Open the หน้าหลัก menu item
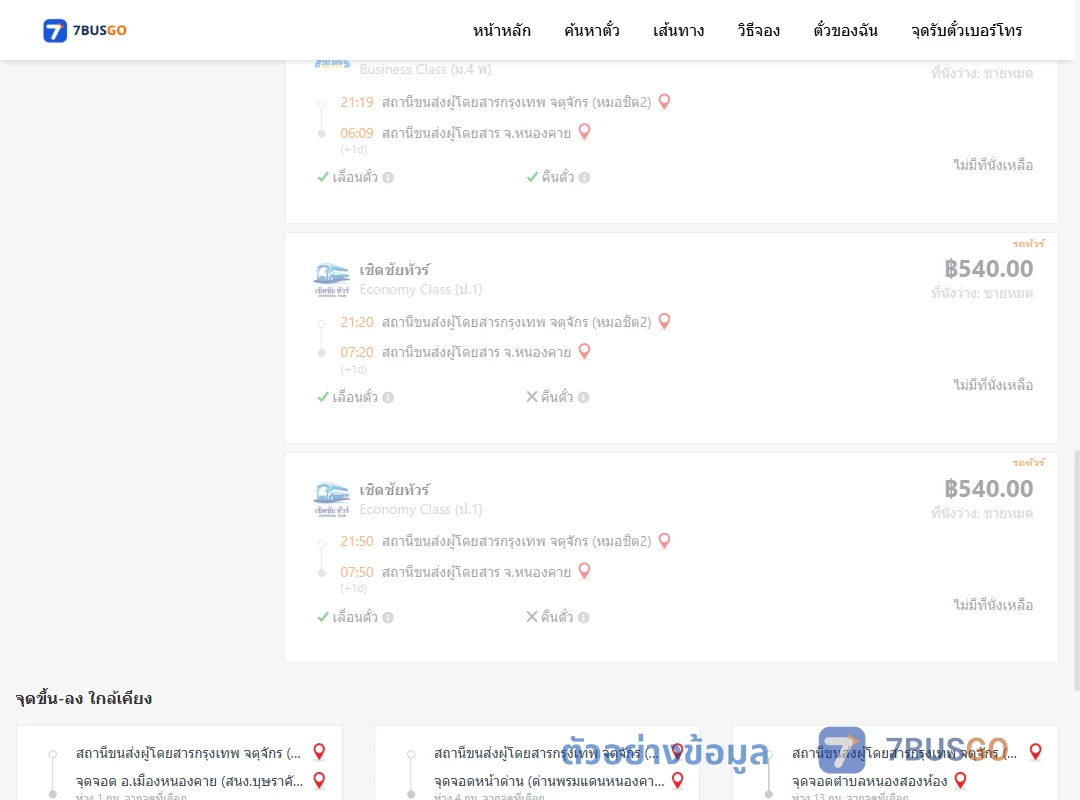1080x800 pixels. pos(501,30)
